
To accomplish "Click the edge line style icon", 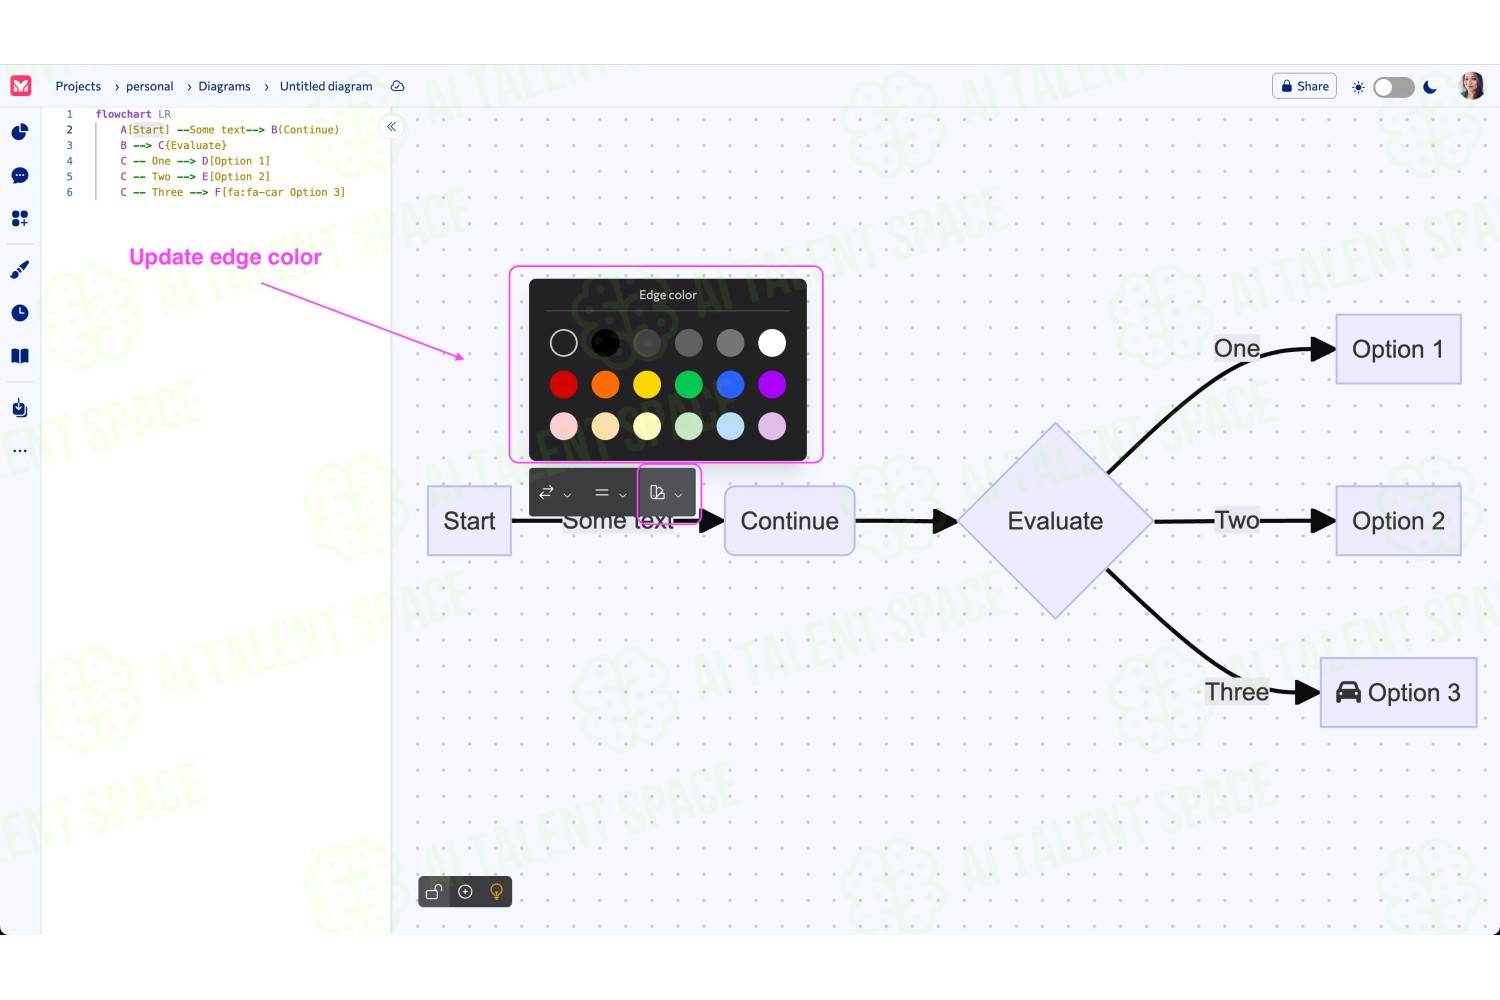I will tap(601, 492).
